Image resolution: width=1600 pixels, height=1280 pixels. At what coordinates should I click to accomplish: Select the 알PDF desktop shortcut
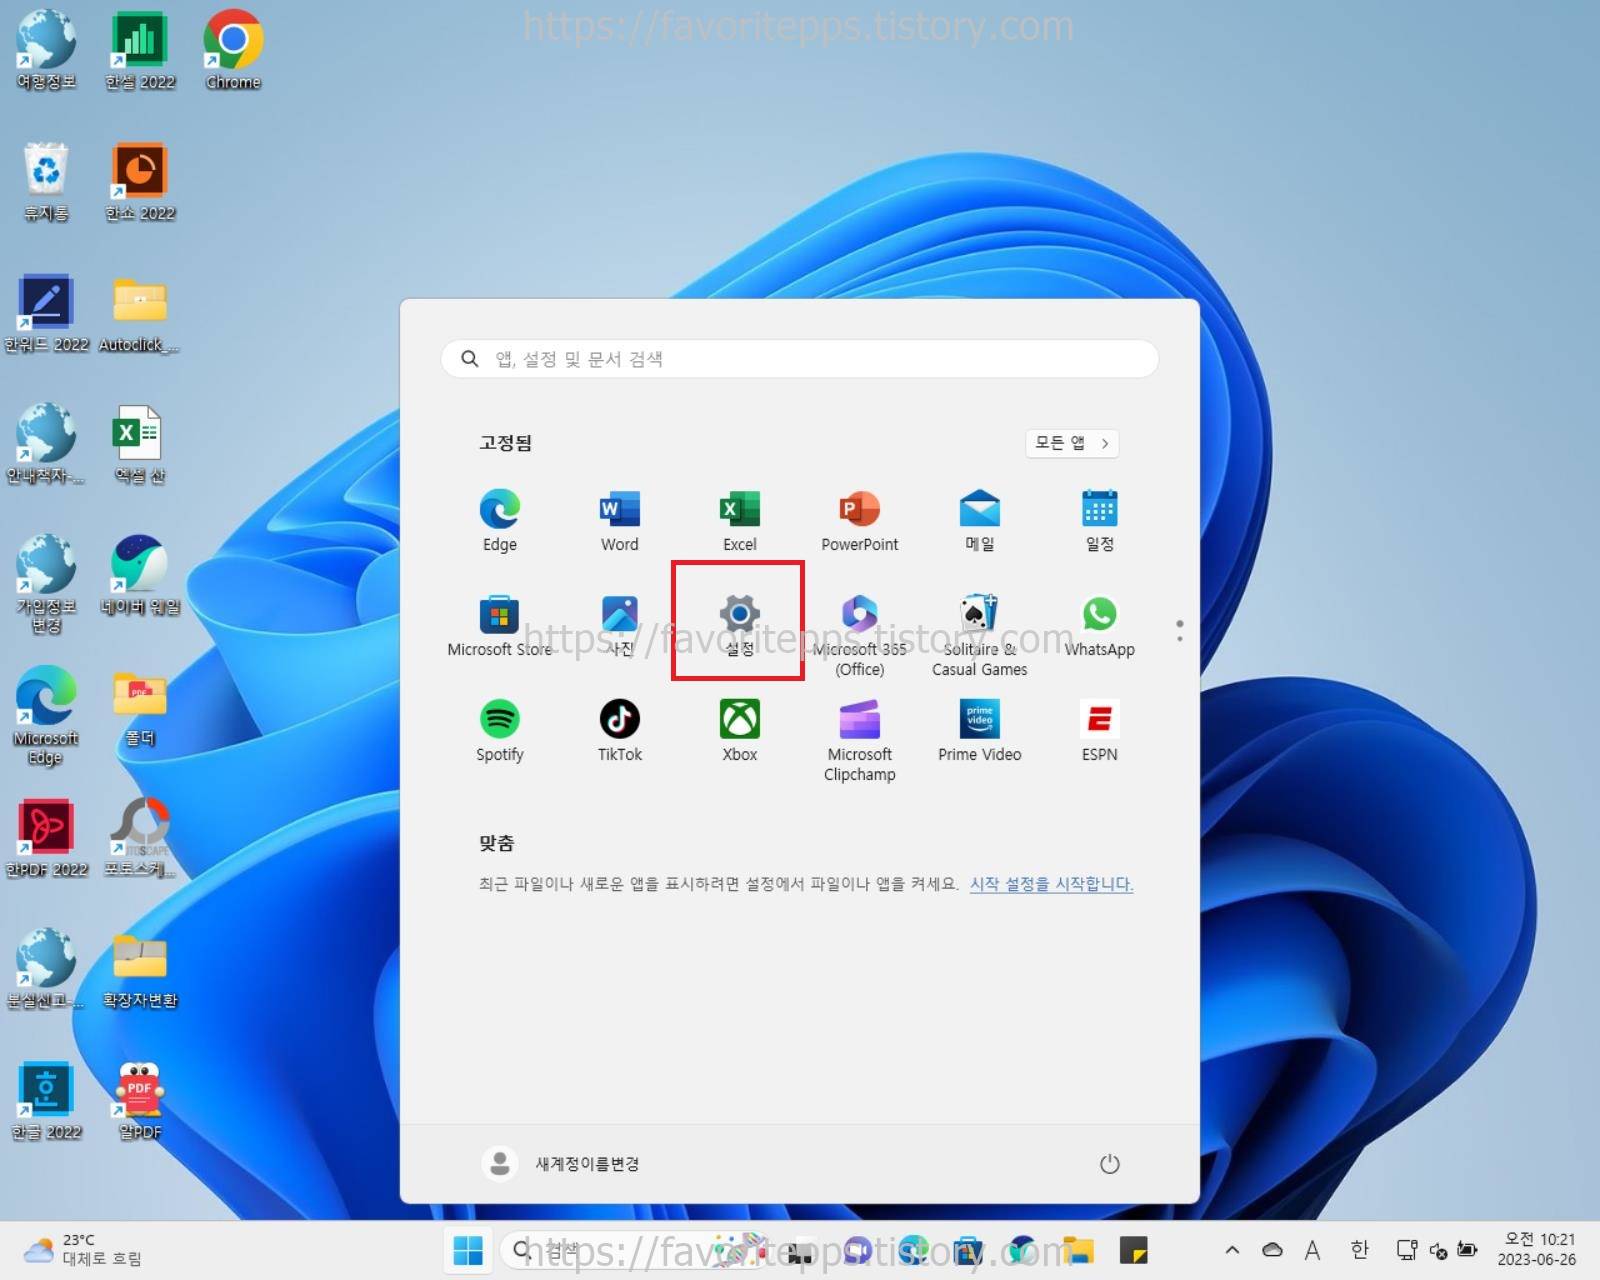pyautogui.click(x=140, y=1100)
